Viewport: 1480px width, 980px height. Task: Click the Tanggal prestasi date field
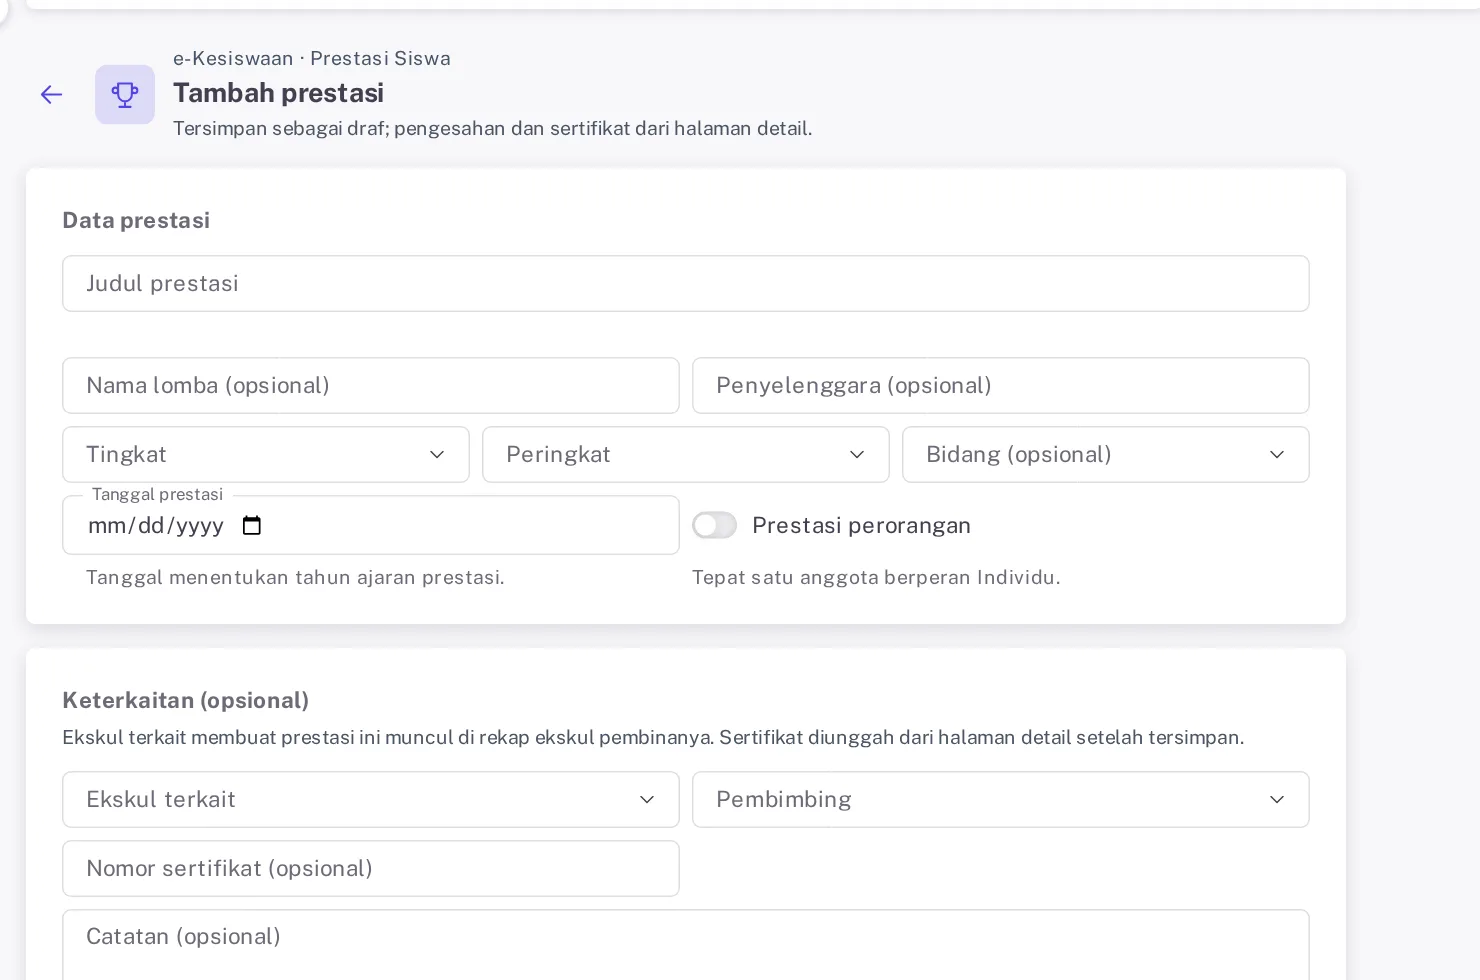click(371, 525)
